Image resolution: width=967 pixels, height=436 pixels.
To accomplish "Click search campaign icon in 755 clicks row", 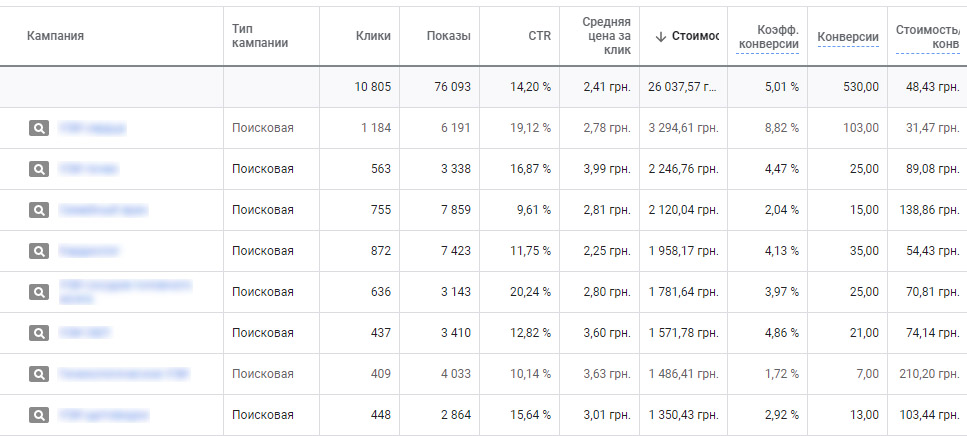I will click(39, 210).
